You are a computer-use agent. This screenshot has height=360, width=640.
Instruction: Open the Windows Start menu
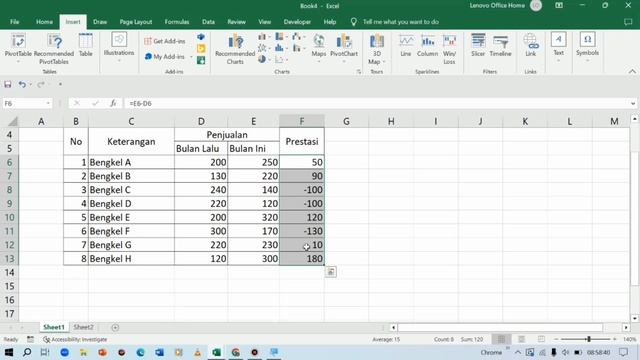[x=9, y=352]
